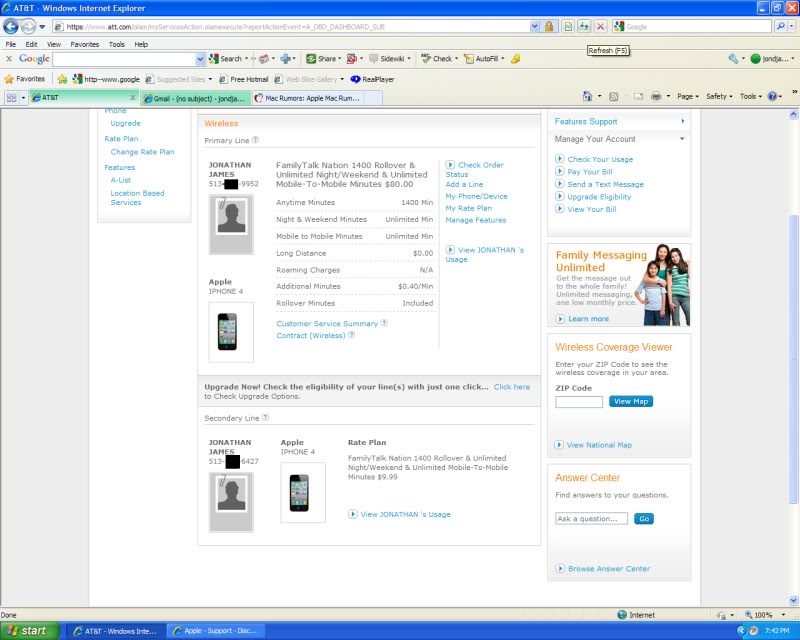Viewport: 800px width, 640px height.
Task: Click the View Map button
Action: (631, 401)
